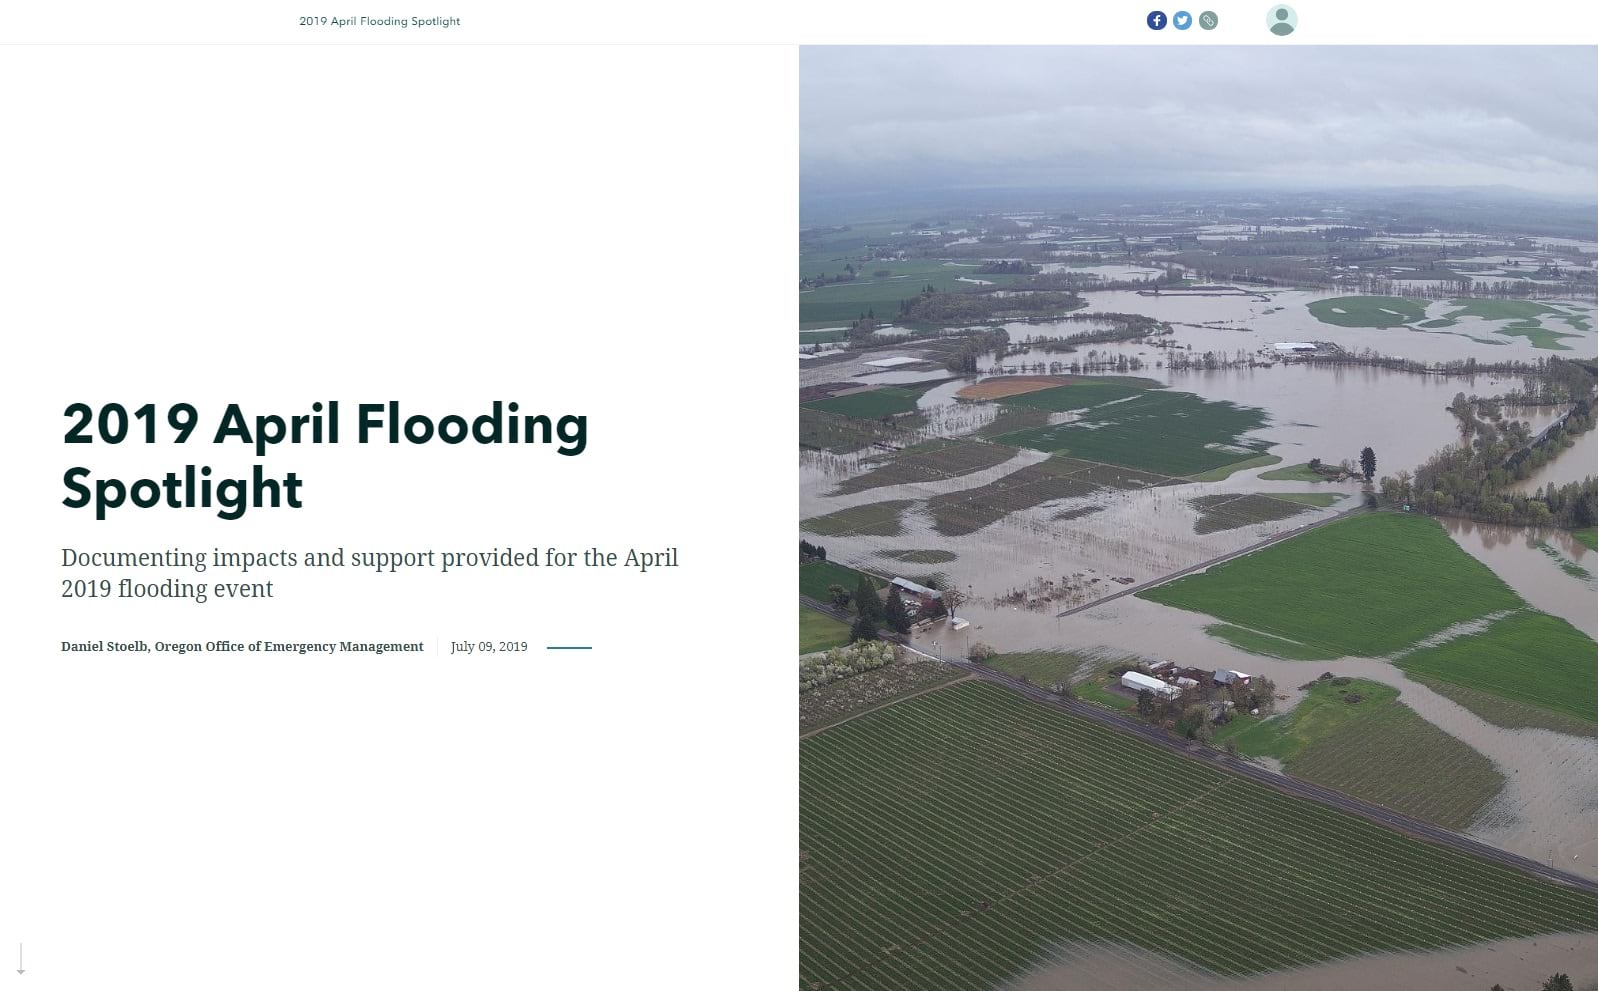Click the header title 2019 April Flooding Spotlight
The image size is (1598, 991).
coord(379,20)
